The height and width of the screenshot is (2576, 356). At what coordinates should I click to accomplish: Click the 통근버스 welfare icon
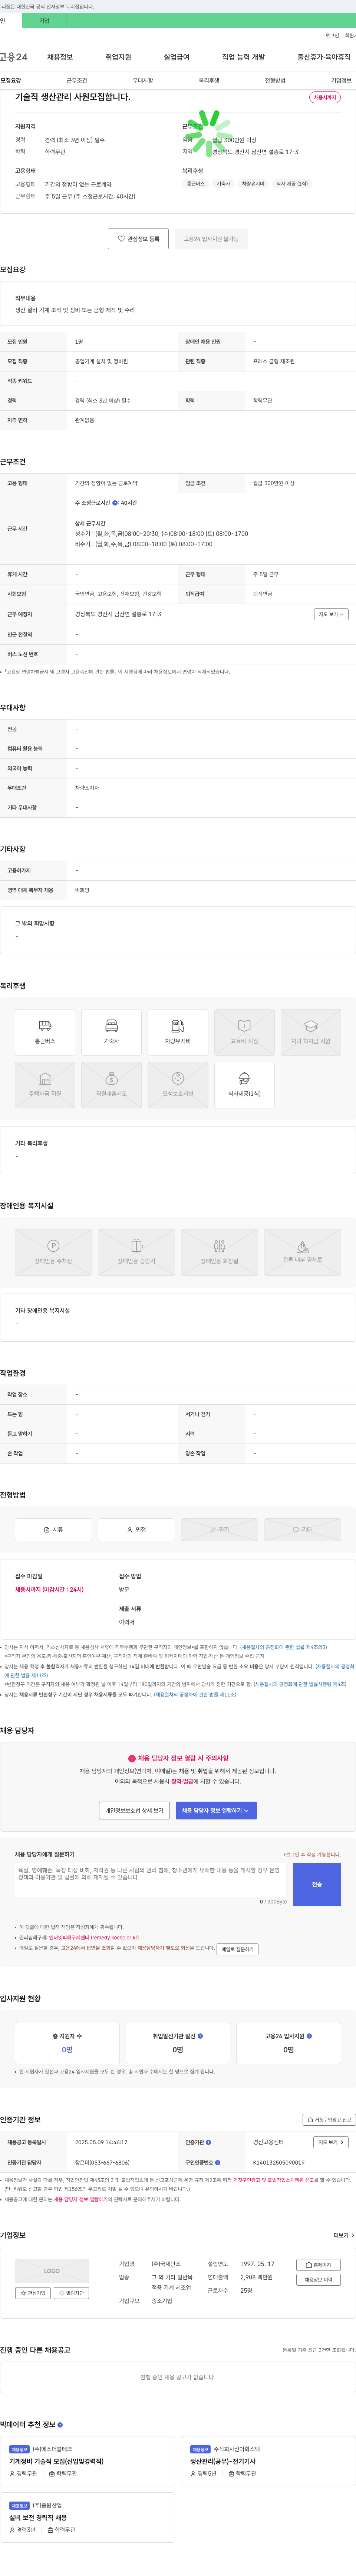coord(45,1033)
